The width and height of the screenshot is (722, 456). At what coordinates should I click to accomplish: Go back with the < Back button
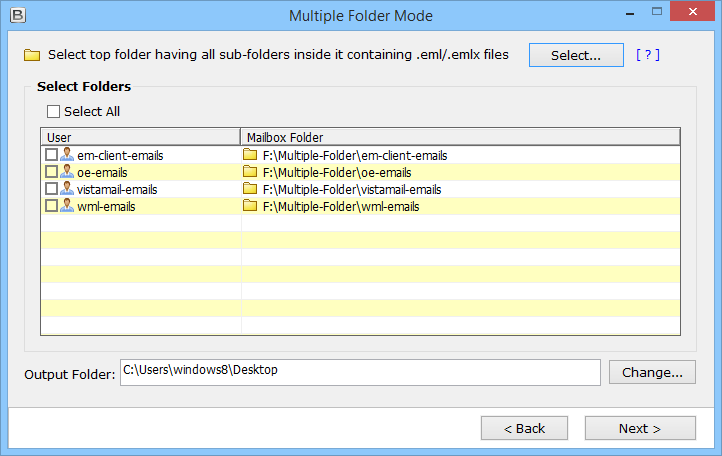tap(524, 428)
